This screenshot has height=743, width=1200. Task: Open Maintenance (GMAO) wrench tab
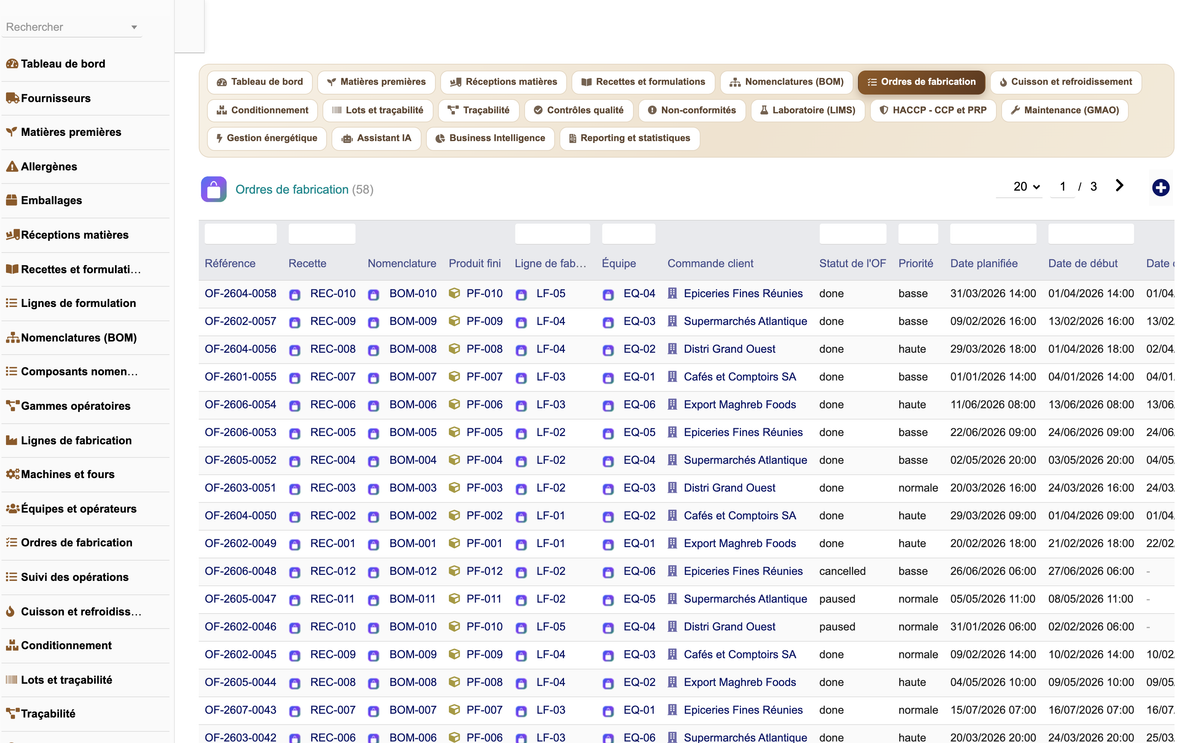1064,110
